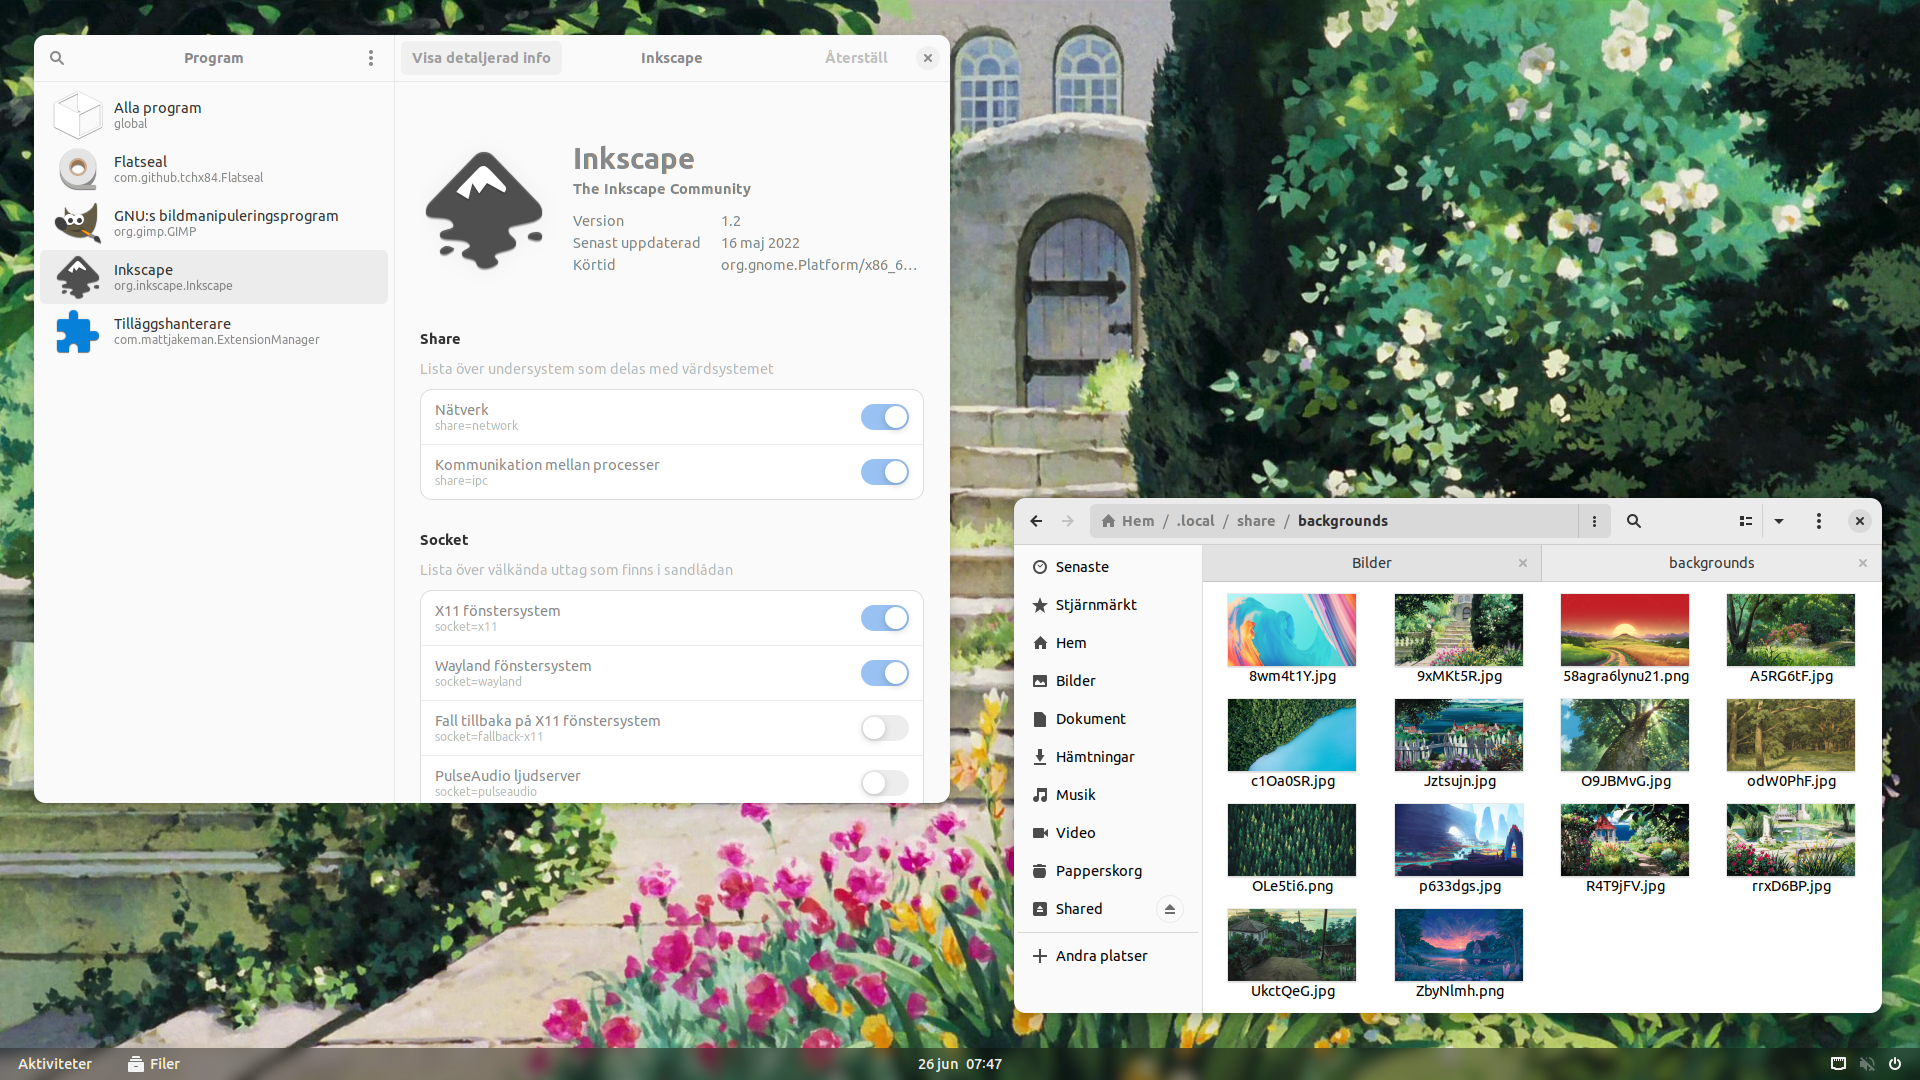The image size is (1920, 1080).
Task: Expand the Andra platser section in sidebar
Action: (x=1100, y=955)
